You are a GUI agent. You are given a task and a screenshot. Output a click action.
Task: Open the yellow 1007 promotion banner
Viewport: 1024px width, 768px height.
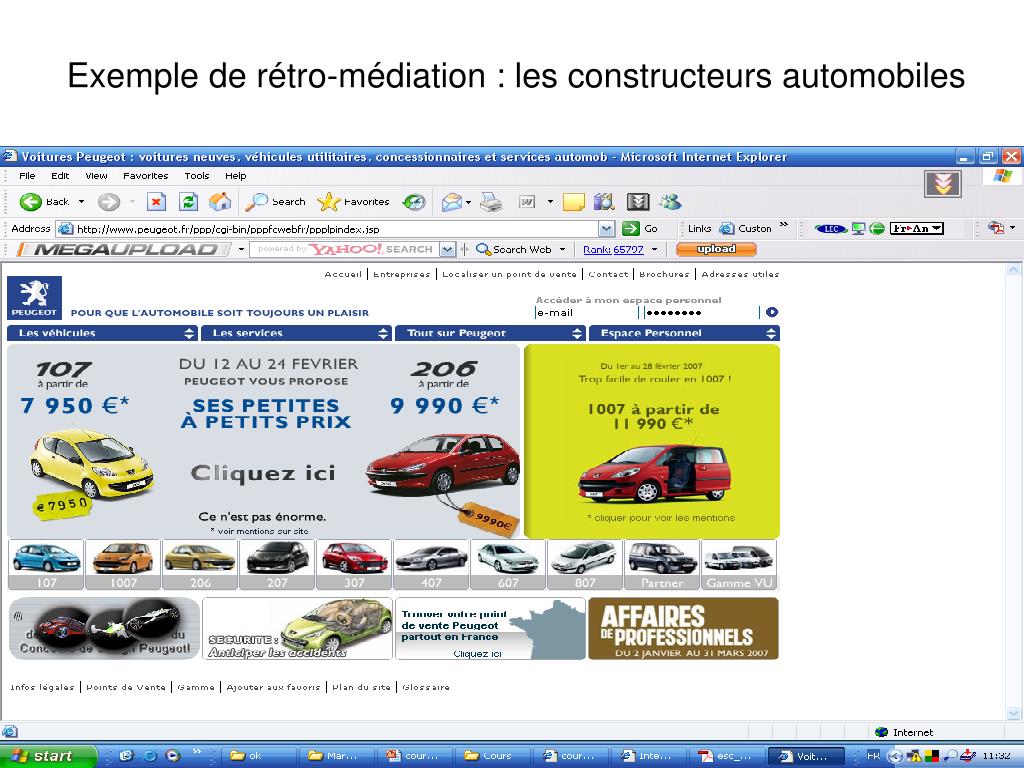(652, 441)
